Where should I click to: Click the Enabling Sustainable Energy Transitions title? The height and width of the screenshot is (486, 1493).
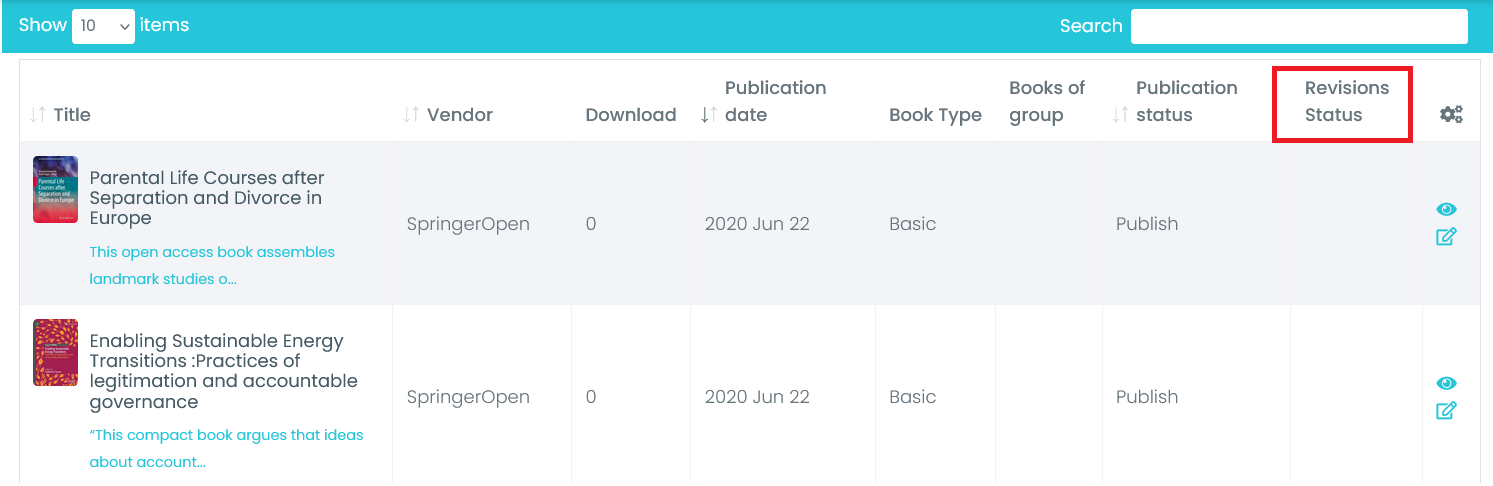click(x=223, y=371)
